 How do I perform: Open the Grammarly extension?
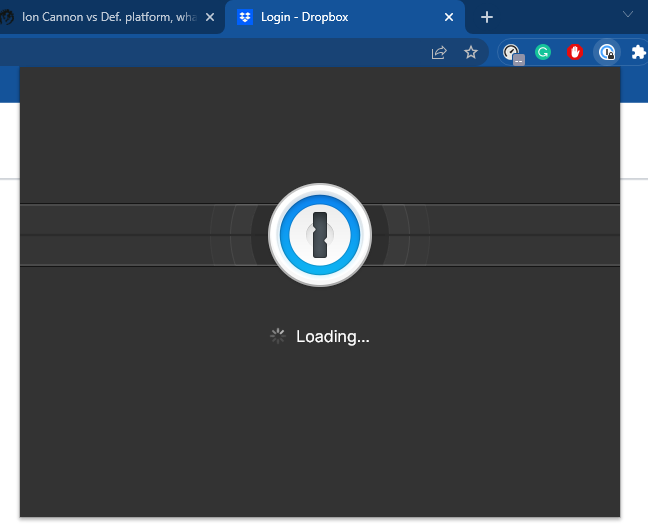point(543,52)
